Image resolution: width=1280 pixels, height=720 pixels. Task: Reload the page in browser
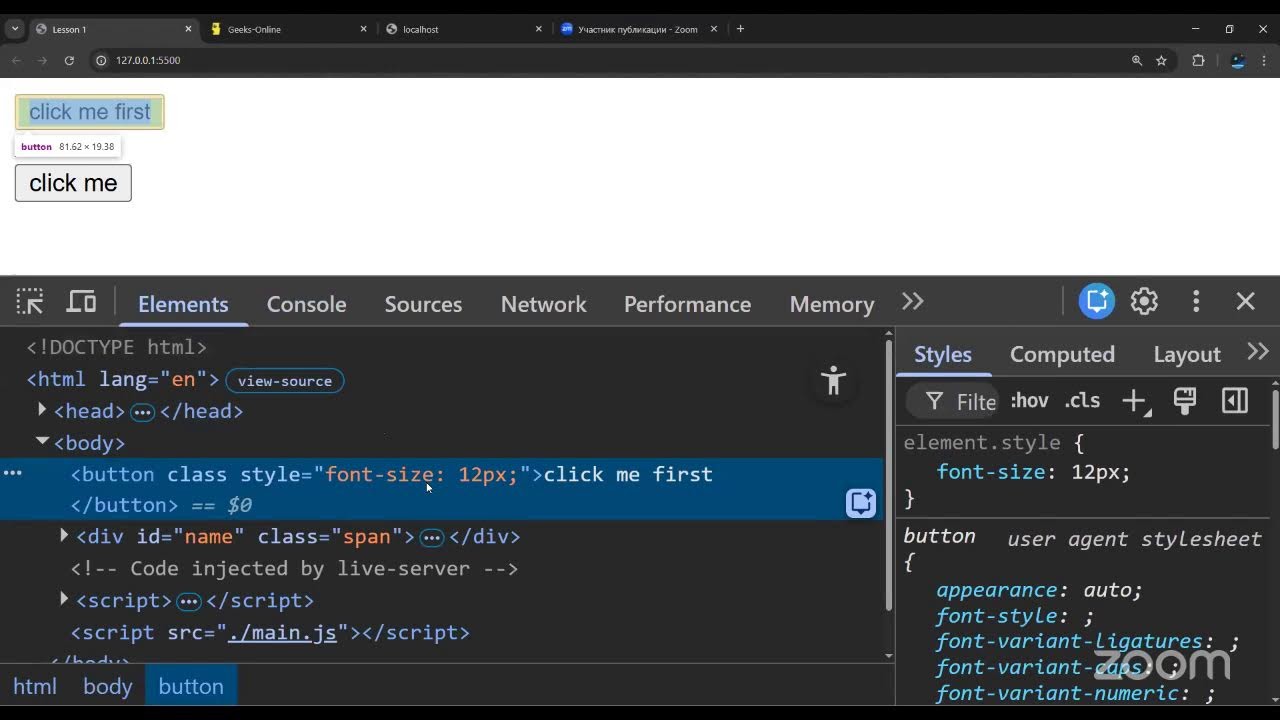(x=69, y=60)
